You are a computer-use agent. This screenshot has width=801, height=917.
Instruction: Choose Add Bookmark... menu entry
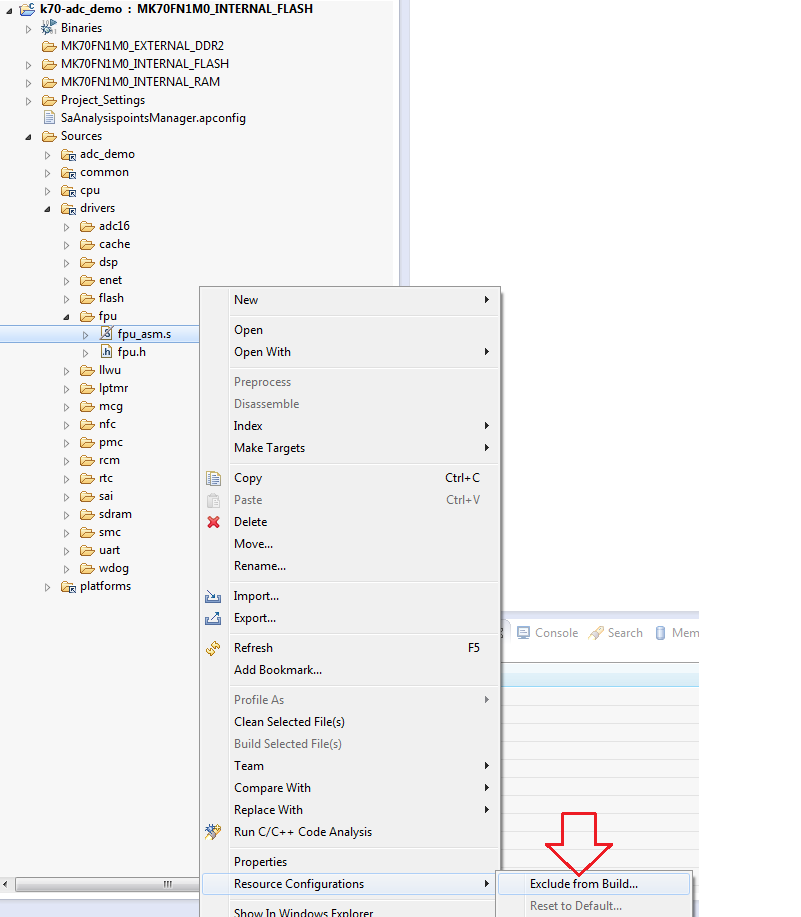(351, 670)
